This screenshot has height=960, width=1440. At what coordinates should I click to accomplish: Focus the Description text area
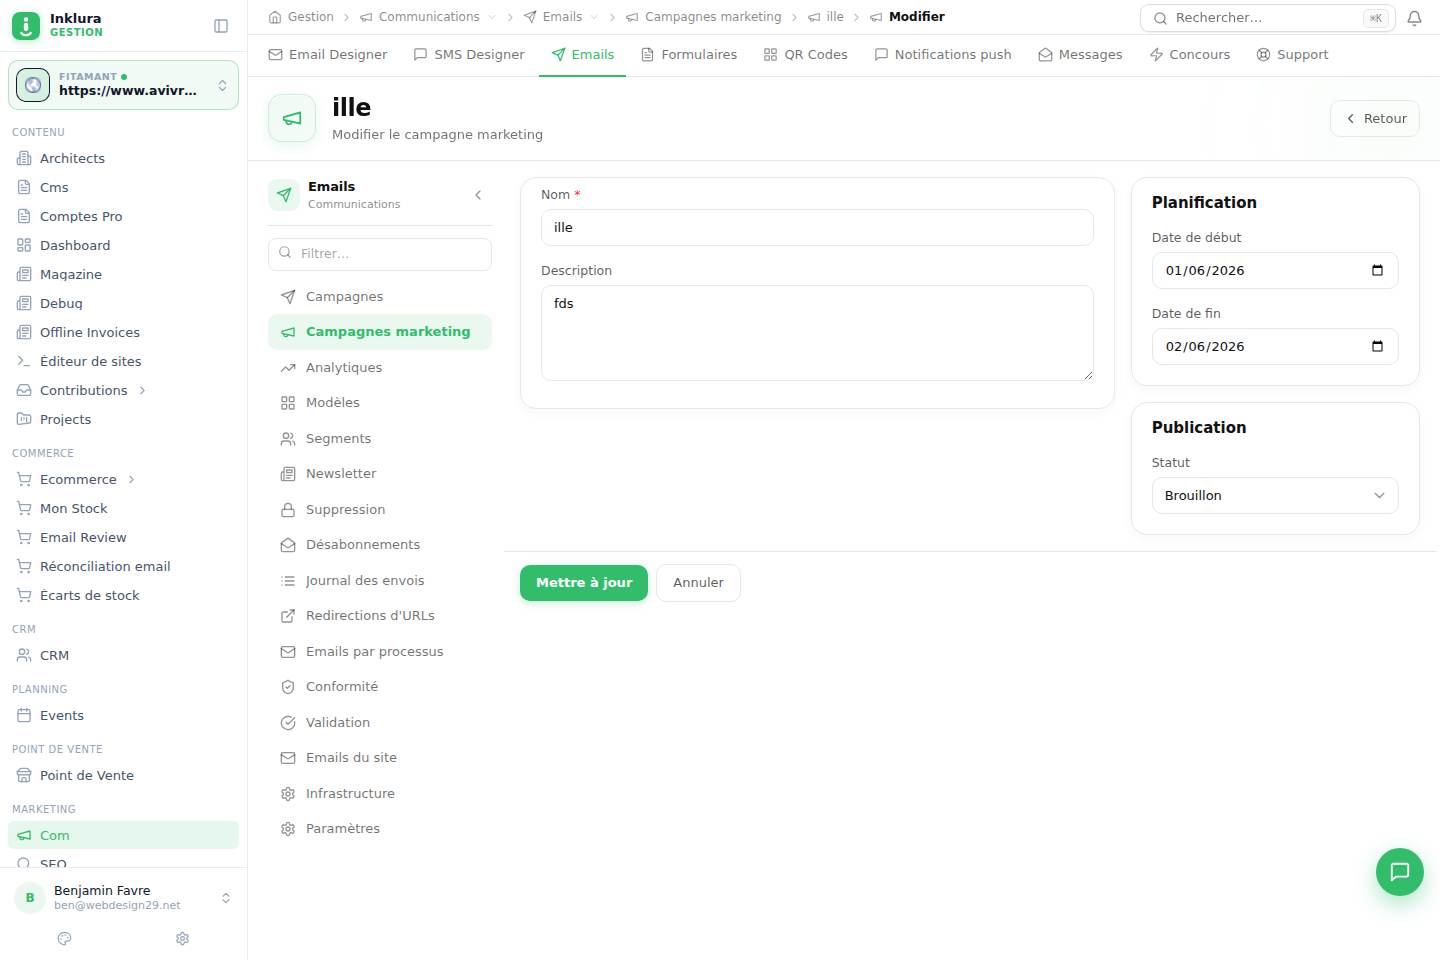(x=817, y=333)
